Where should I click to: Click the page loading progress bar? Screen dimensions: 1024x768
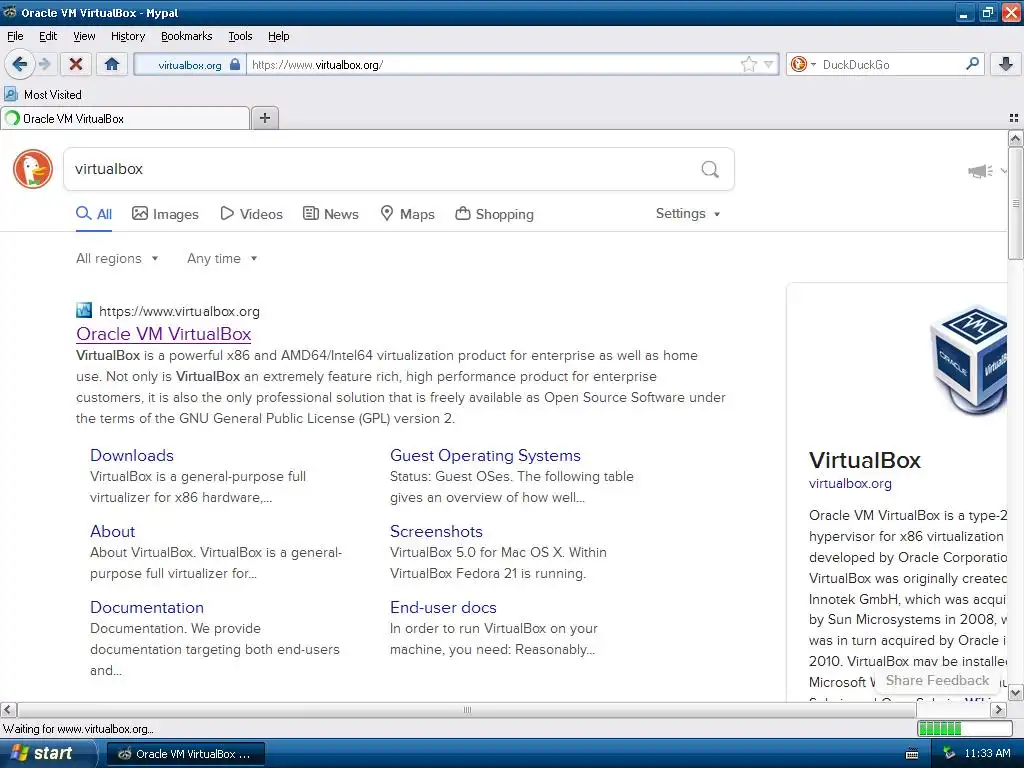tap(964, 728)
